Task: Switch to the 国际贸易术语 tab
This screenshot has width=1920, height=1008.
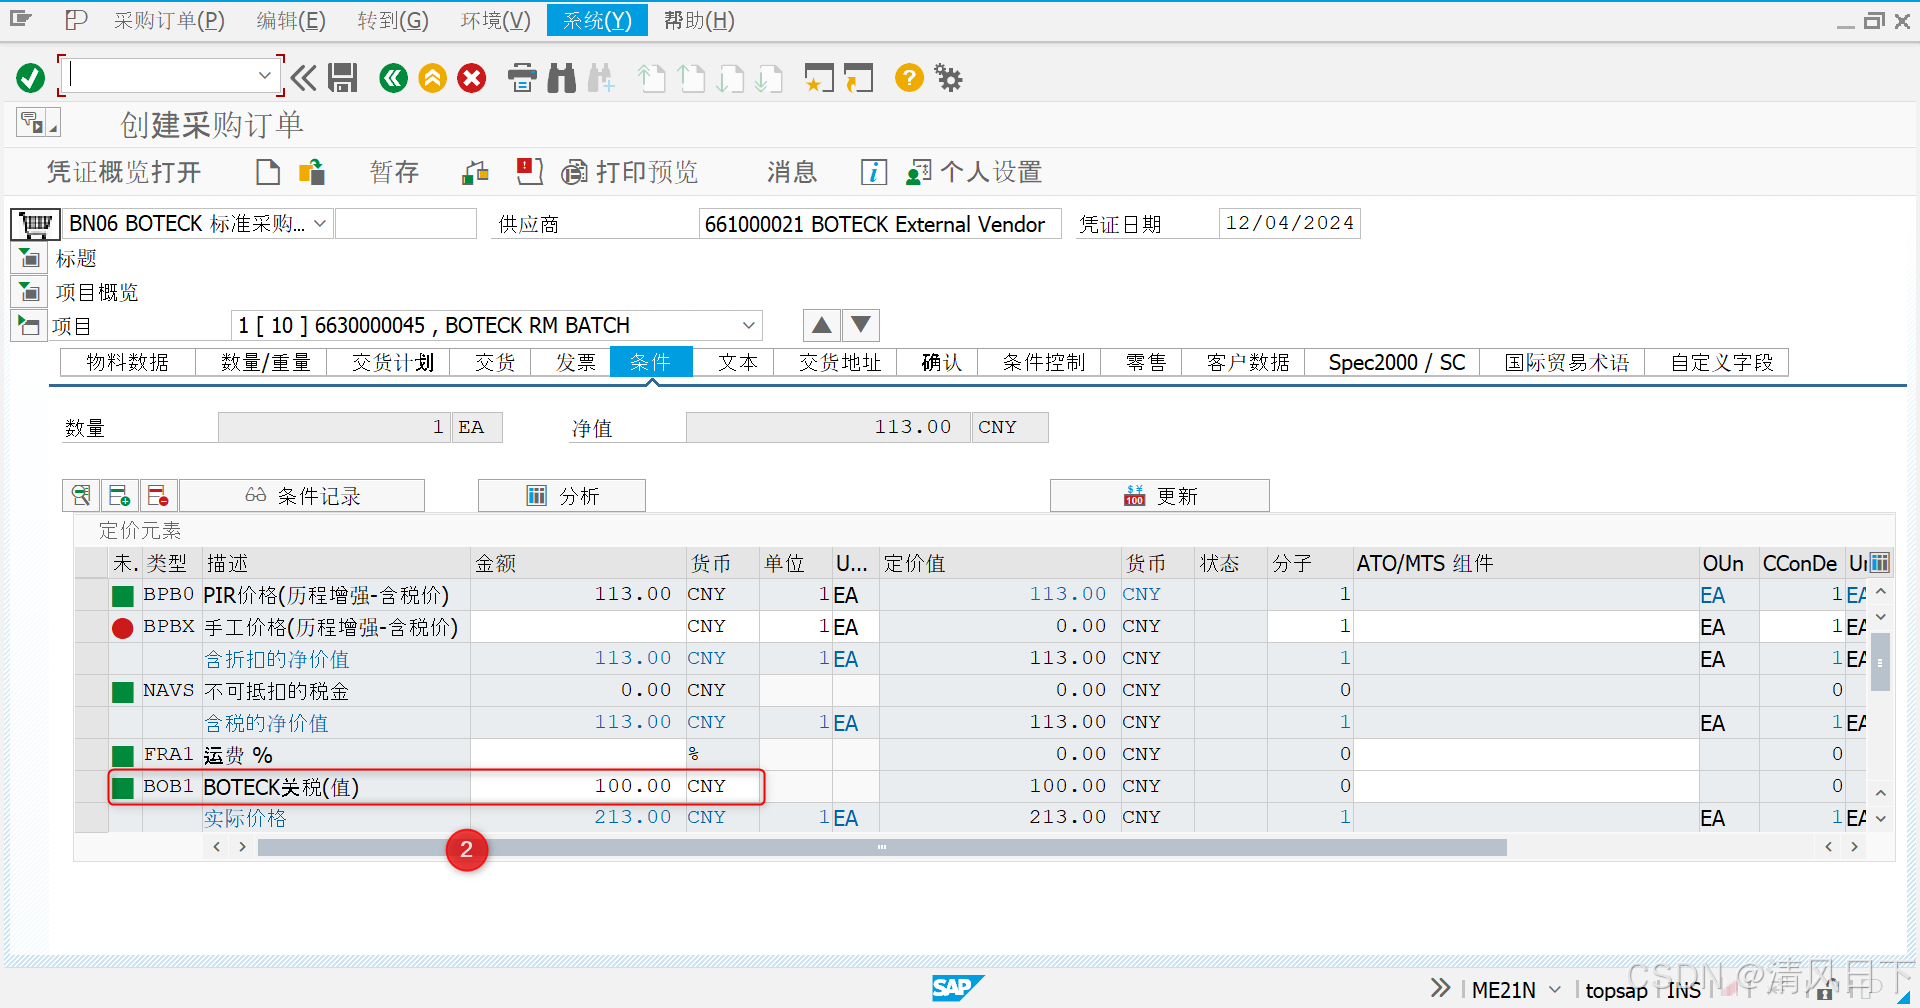Action: 1567,362
